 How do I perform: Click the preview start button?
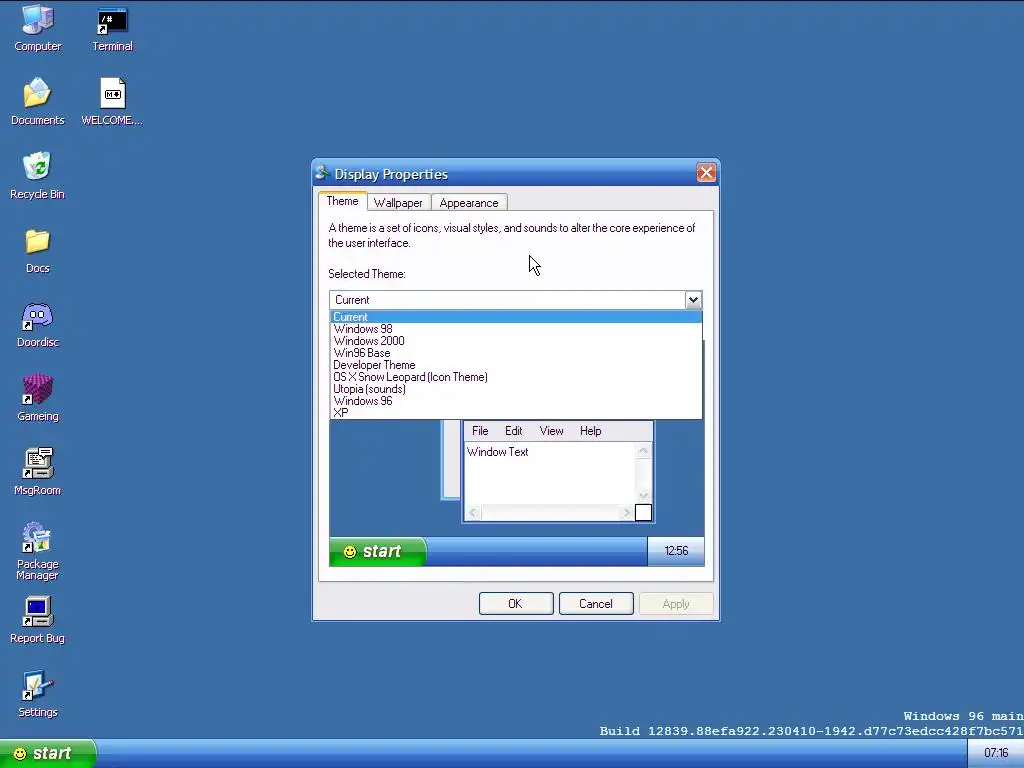click(377, 551)
